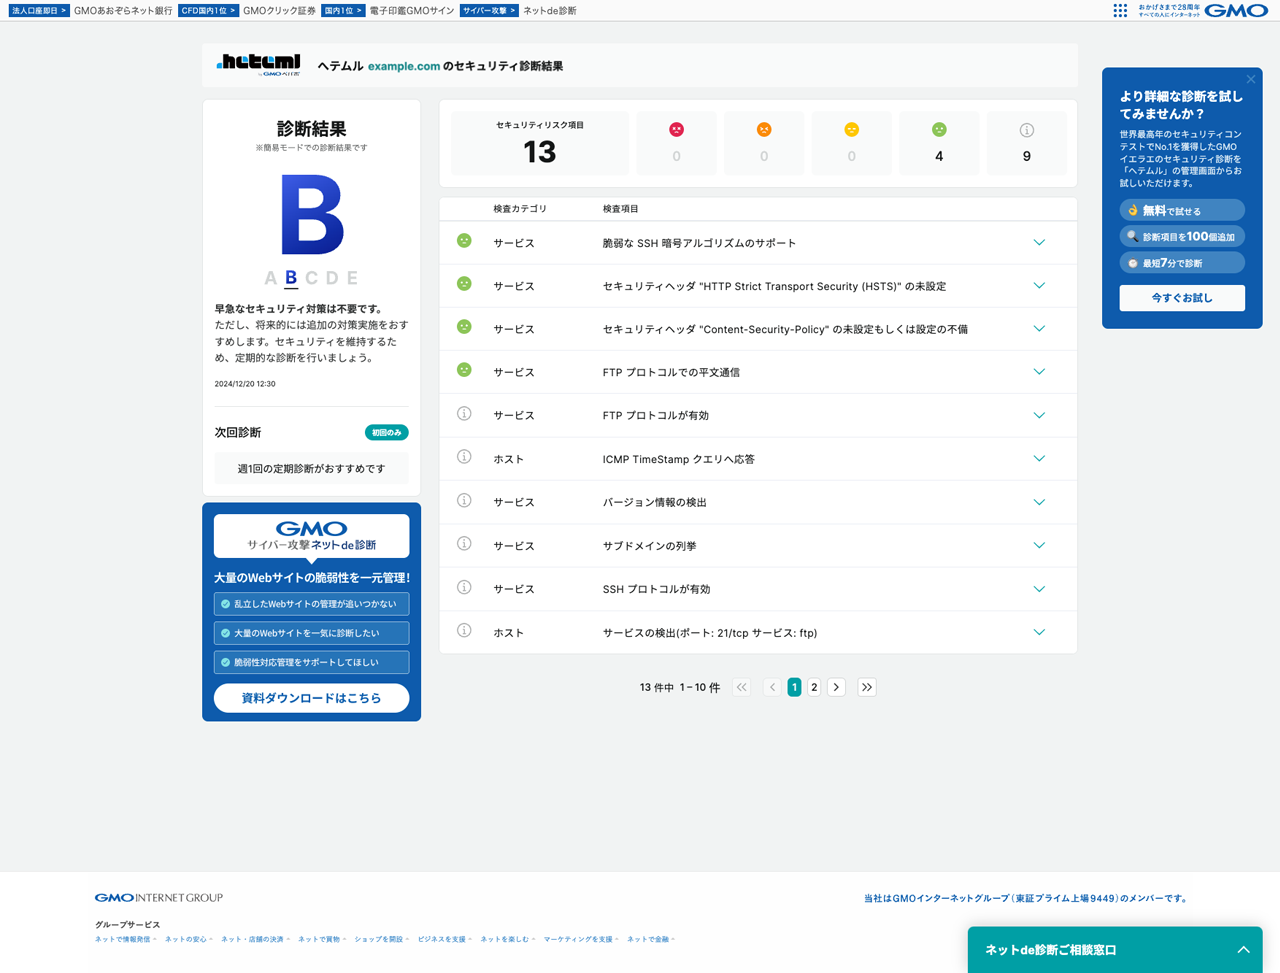Click the '法人口座即日' blue badge
1280x973 pixels.
[39, 11]
